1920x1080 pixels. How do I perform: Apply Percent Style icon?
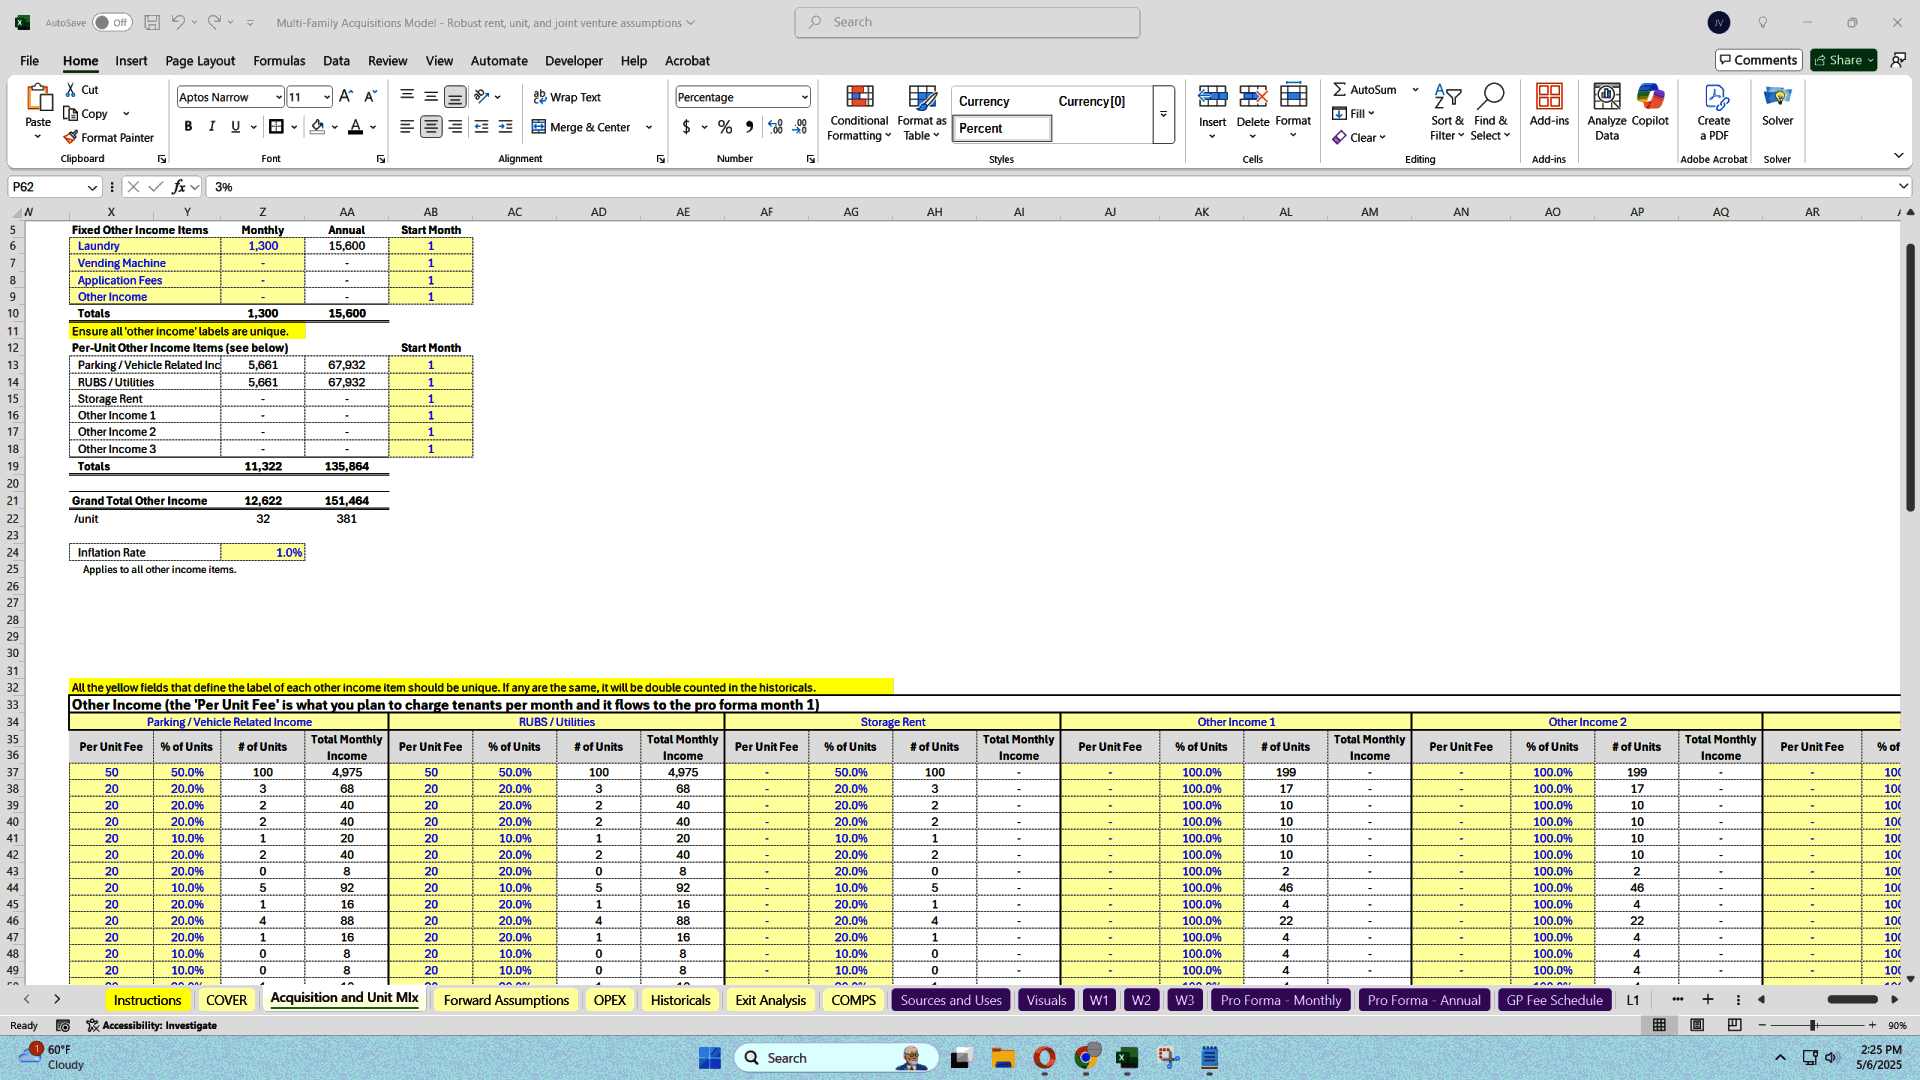pyautogui.click(x=725, y=127)
